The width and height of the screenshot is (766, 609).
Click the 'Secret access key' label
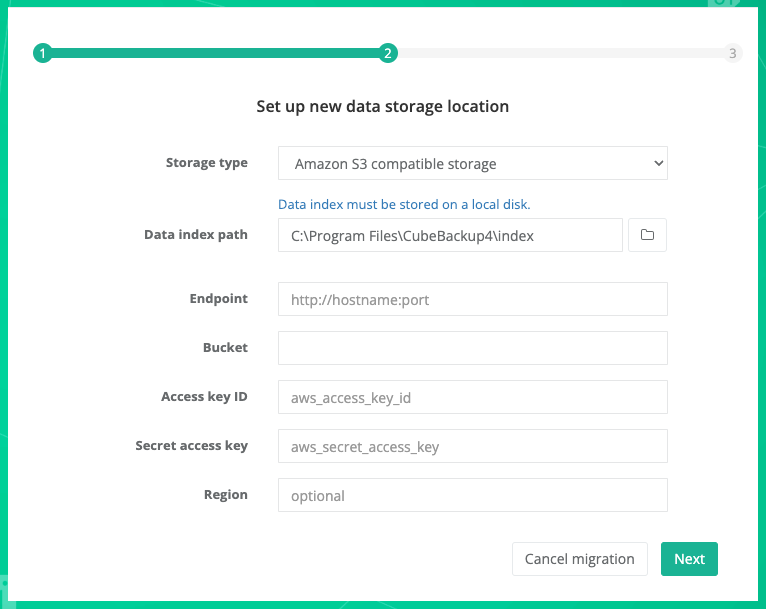pos(191,446)
